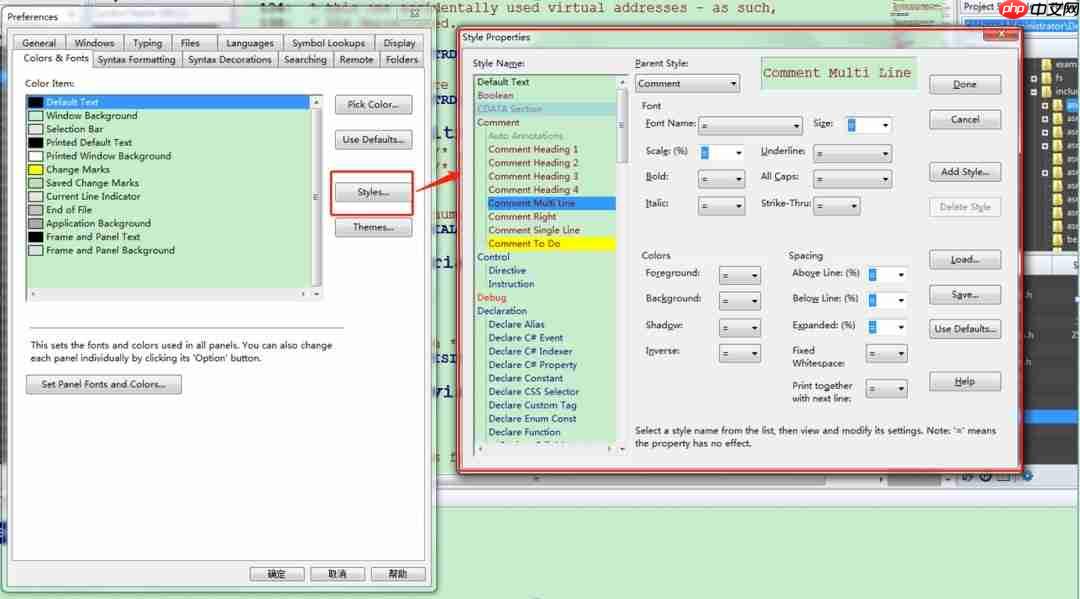Switch to the Searching tab
This screenshot has height=599, width=1080.
pos(305,60)
